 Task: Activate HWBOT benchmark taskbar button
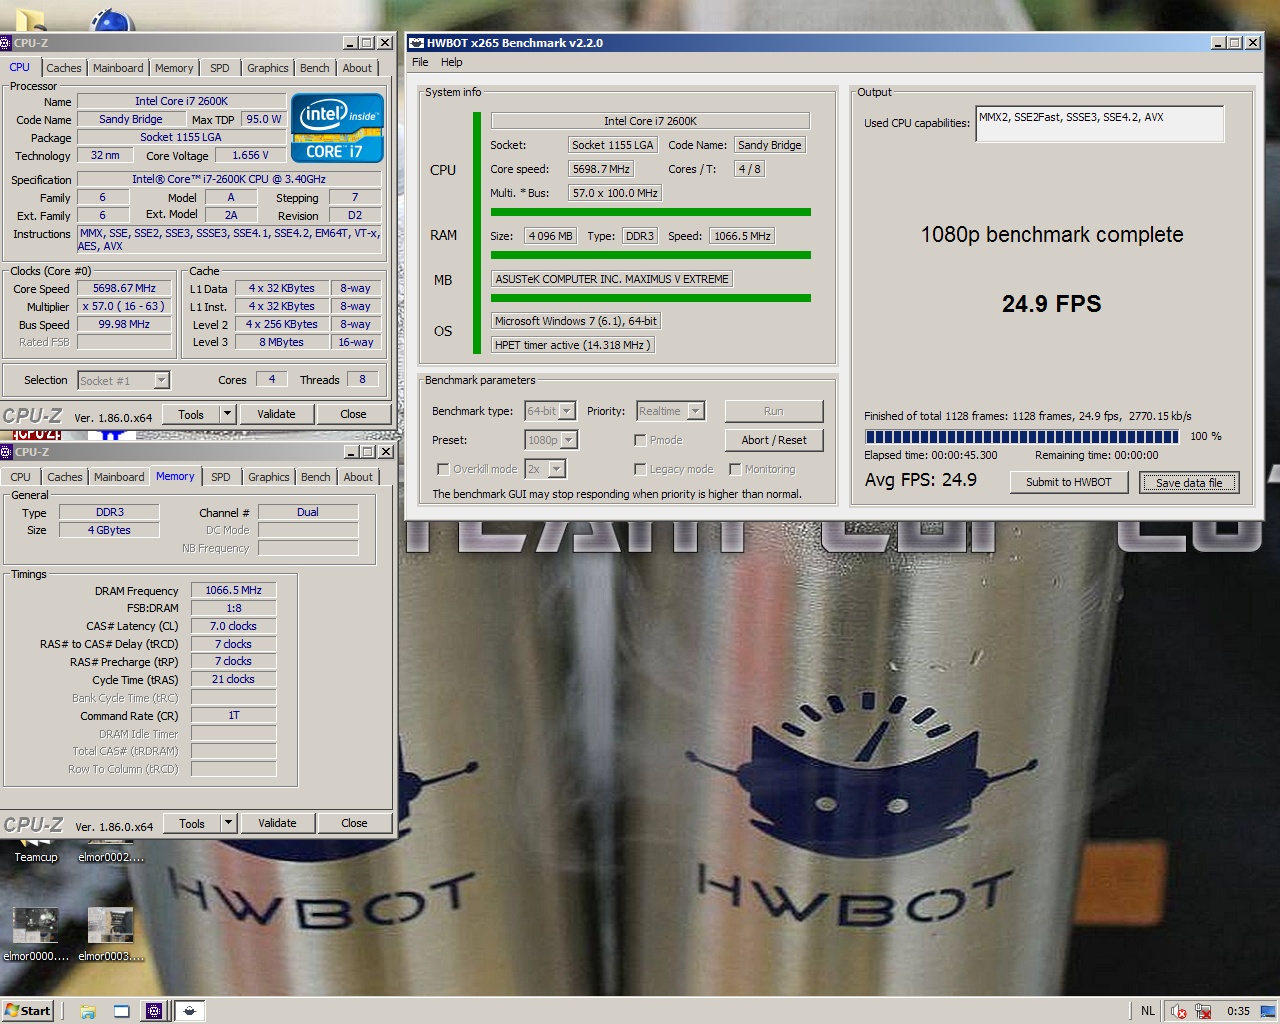189,1011
